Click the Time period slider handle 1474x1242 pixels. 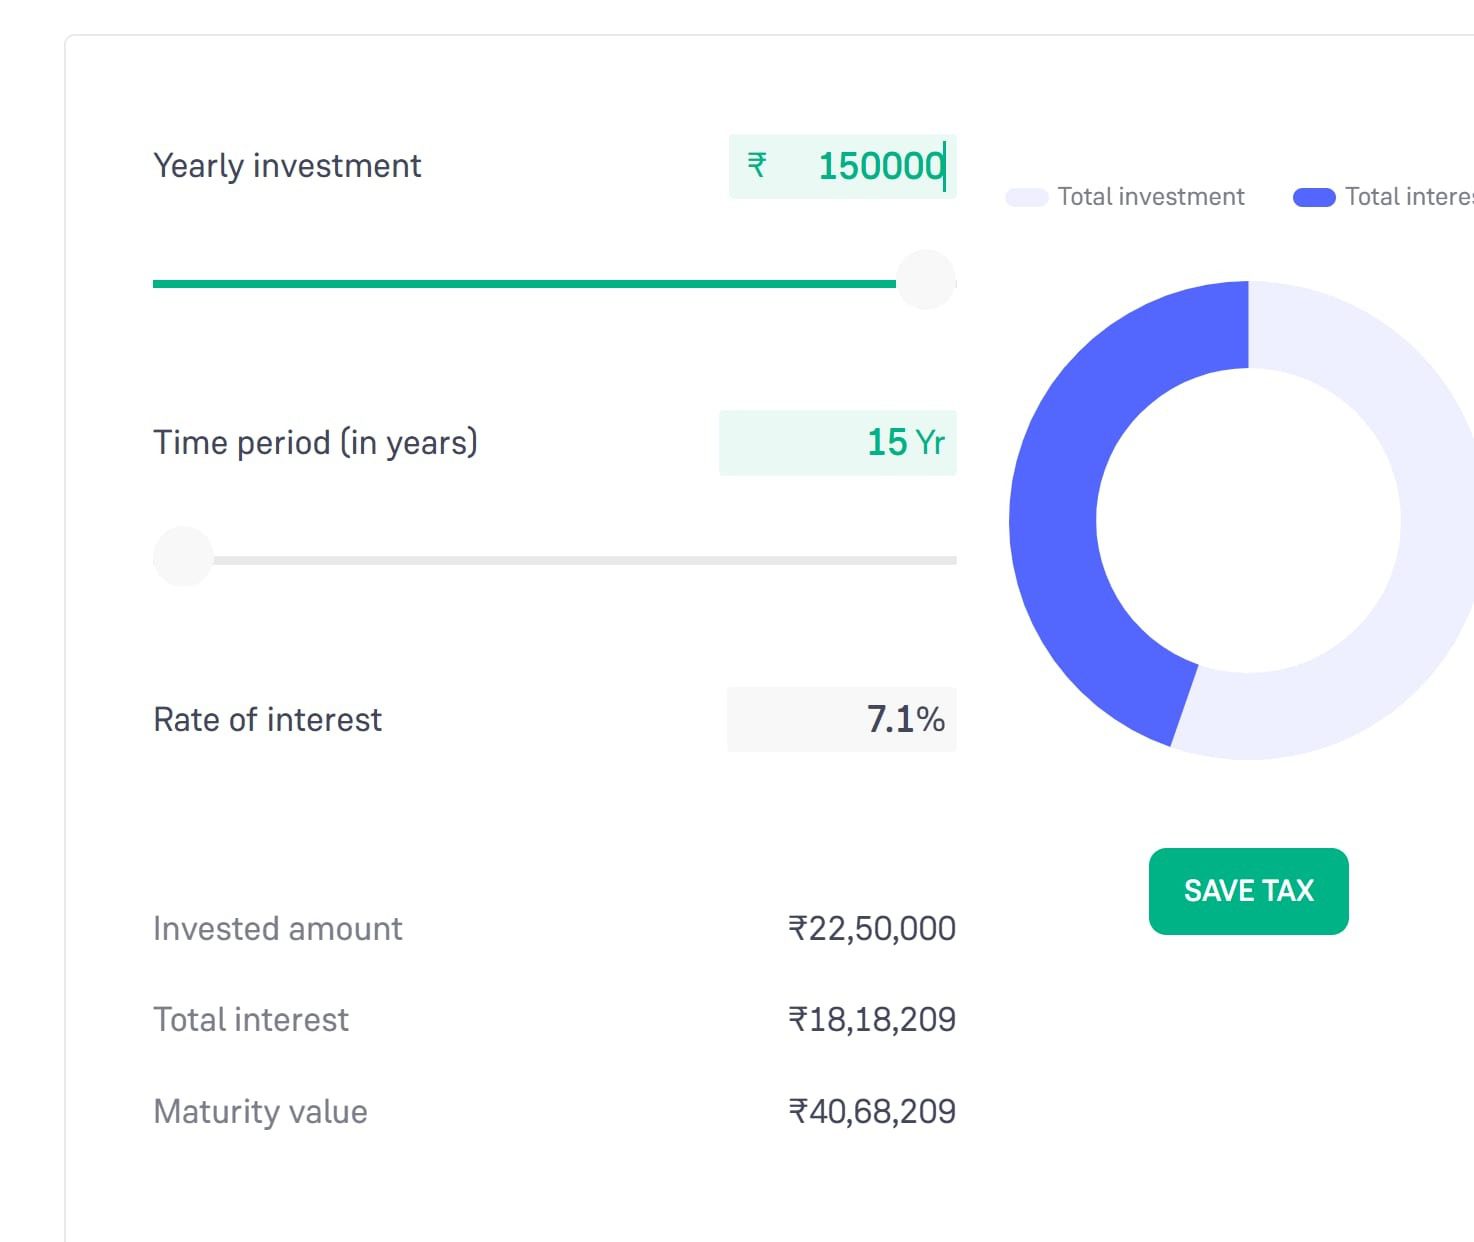click(x=183, y=556)
